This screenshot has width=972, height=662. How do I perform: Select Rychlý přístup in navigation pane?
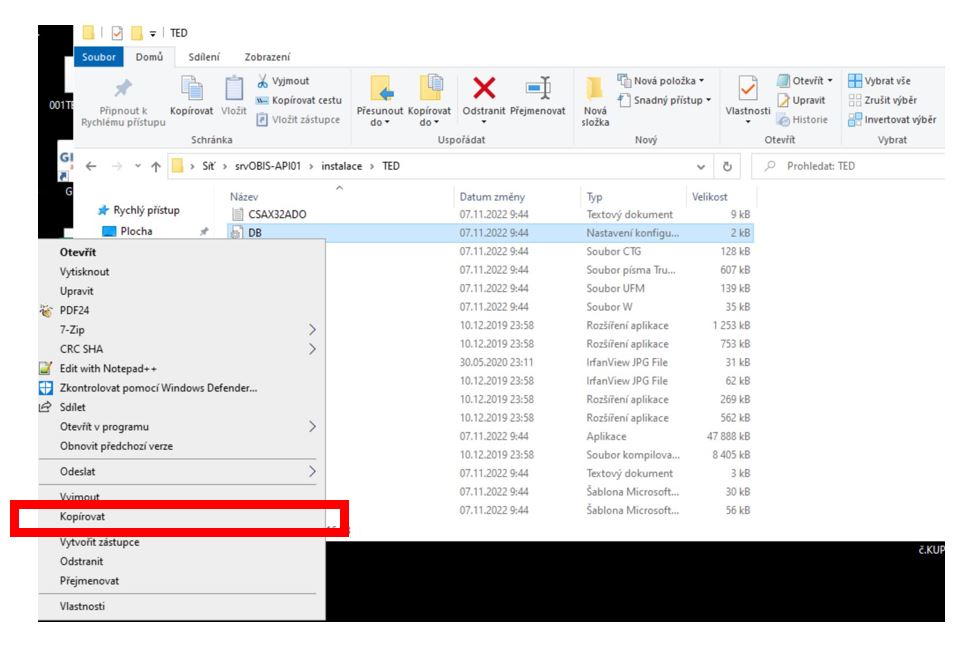143,210
